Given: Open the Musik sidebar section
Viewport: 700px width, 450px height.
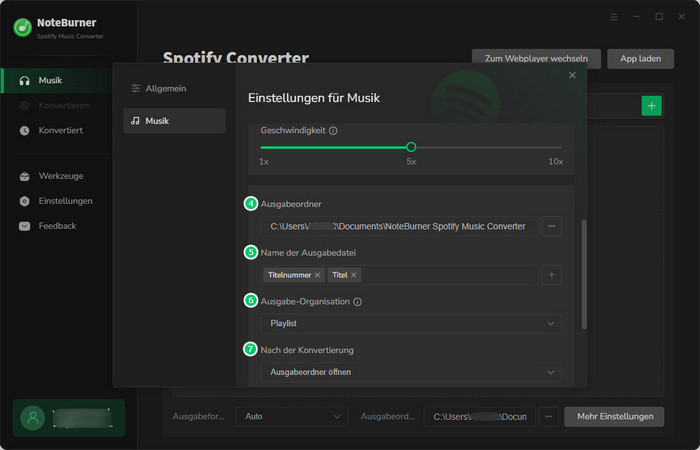Looking at the screenshot, I should pyautogui.click(x=57, y=80).
